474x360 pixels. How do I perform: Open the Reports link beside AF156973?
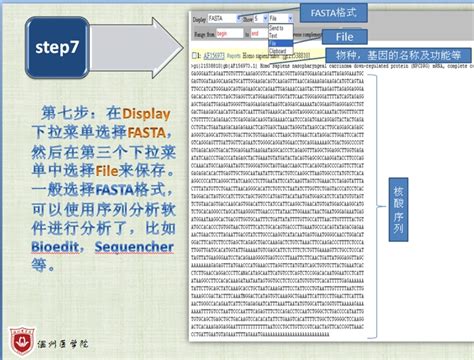234,56
